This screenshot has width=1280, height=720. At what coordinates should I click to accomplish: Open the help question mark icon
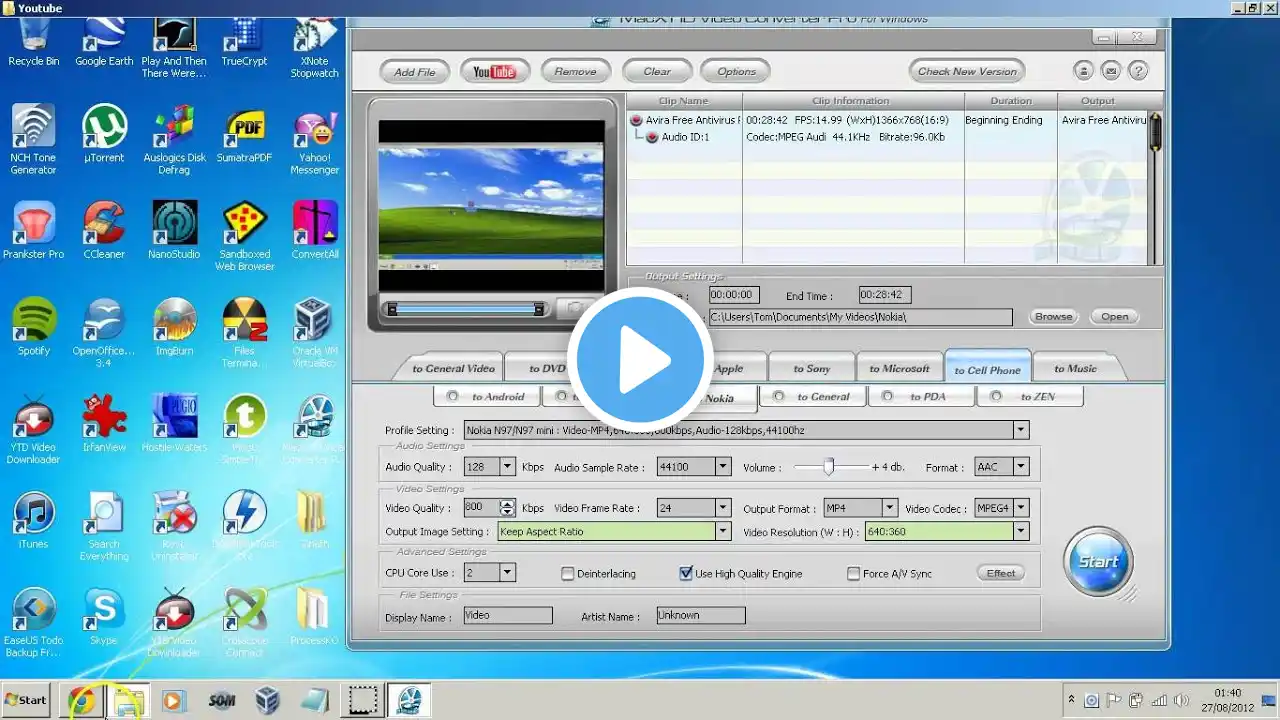click(1137, 71)
